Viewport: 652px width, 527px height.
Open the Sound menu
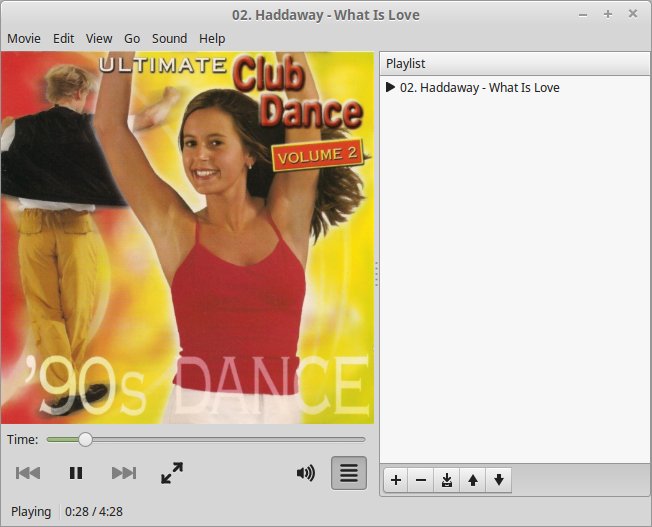coord(169,39)
